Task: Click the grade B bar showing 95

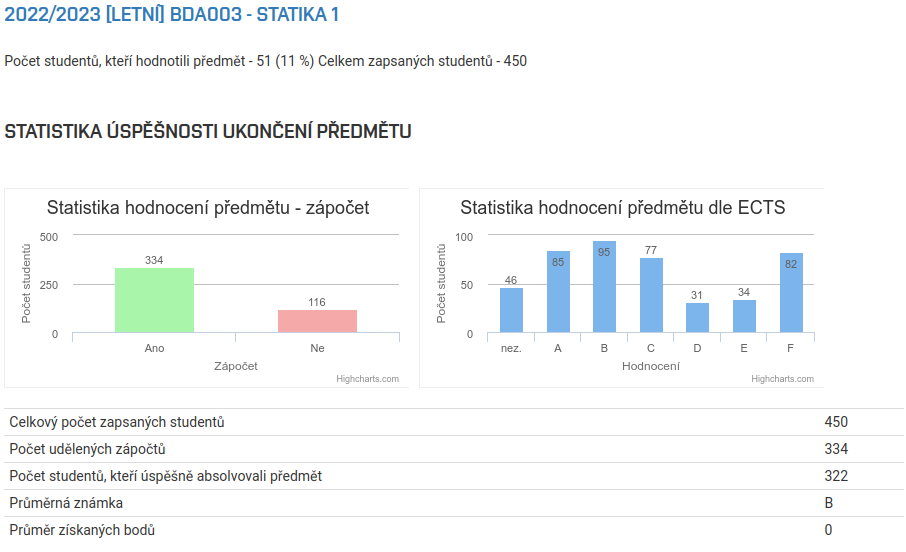Action: pos(604,287)
